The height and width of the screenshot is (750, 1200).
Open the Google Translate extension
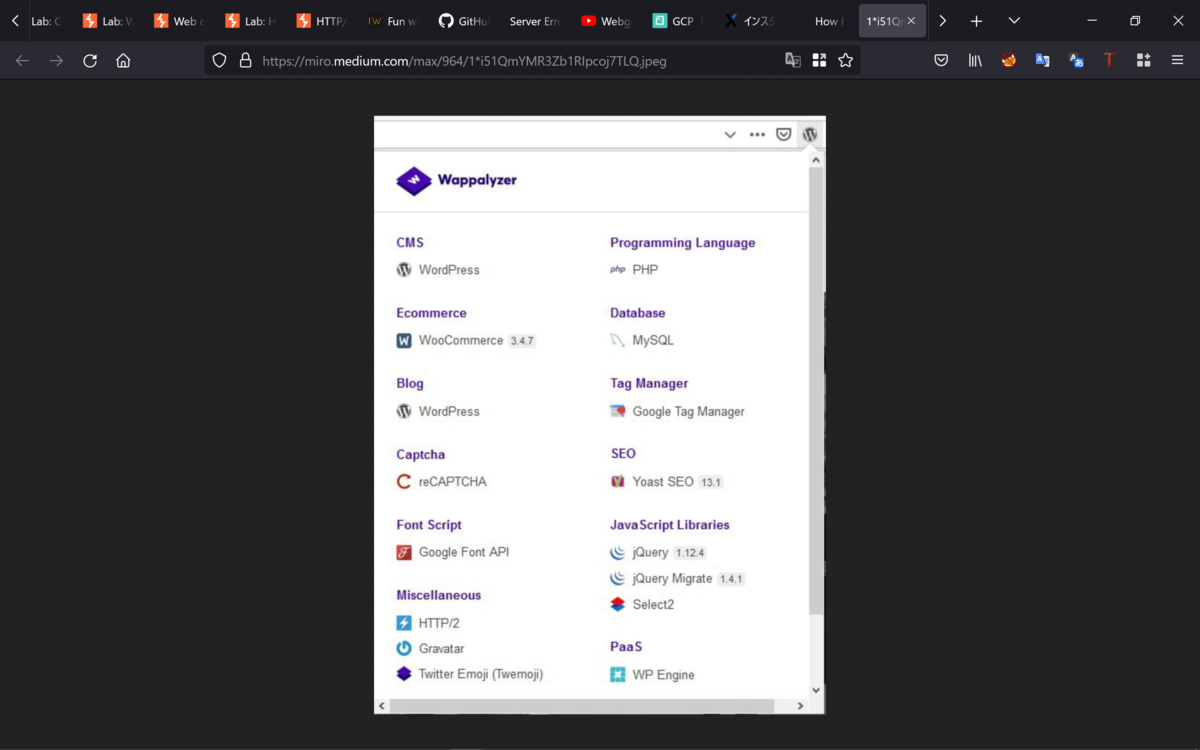[x=1042, y=61]
